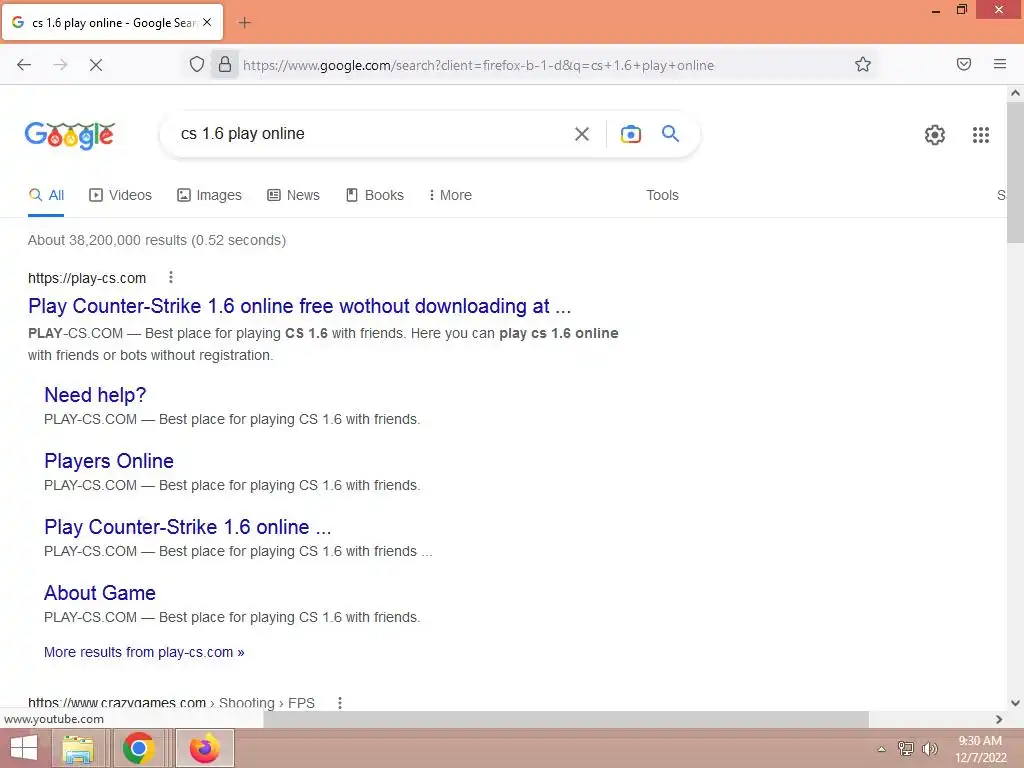The width and height of the screenshot is (1024, 768).
Task: Click the crazygames.com result URL
Action: click(171, 703)
